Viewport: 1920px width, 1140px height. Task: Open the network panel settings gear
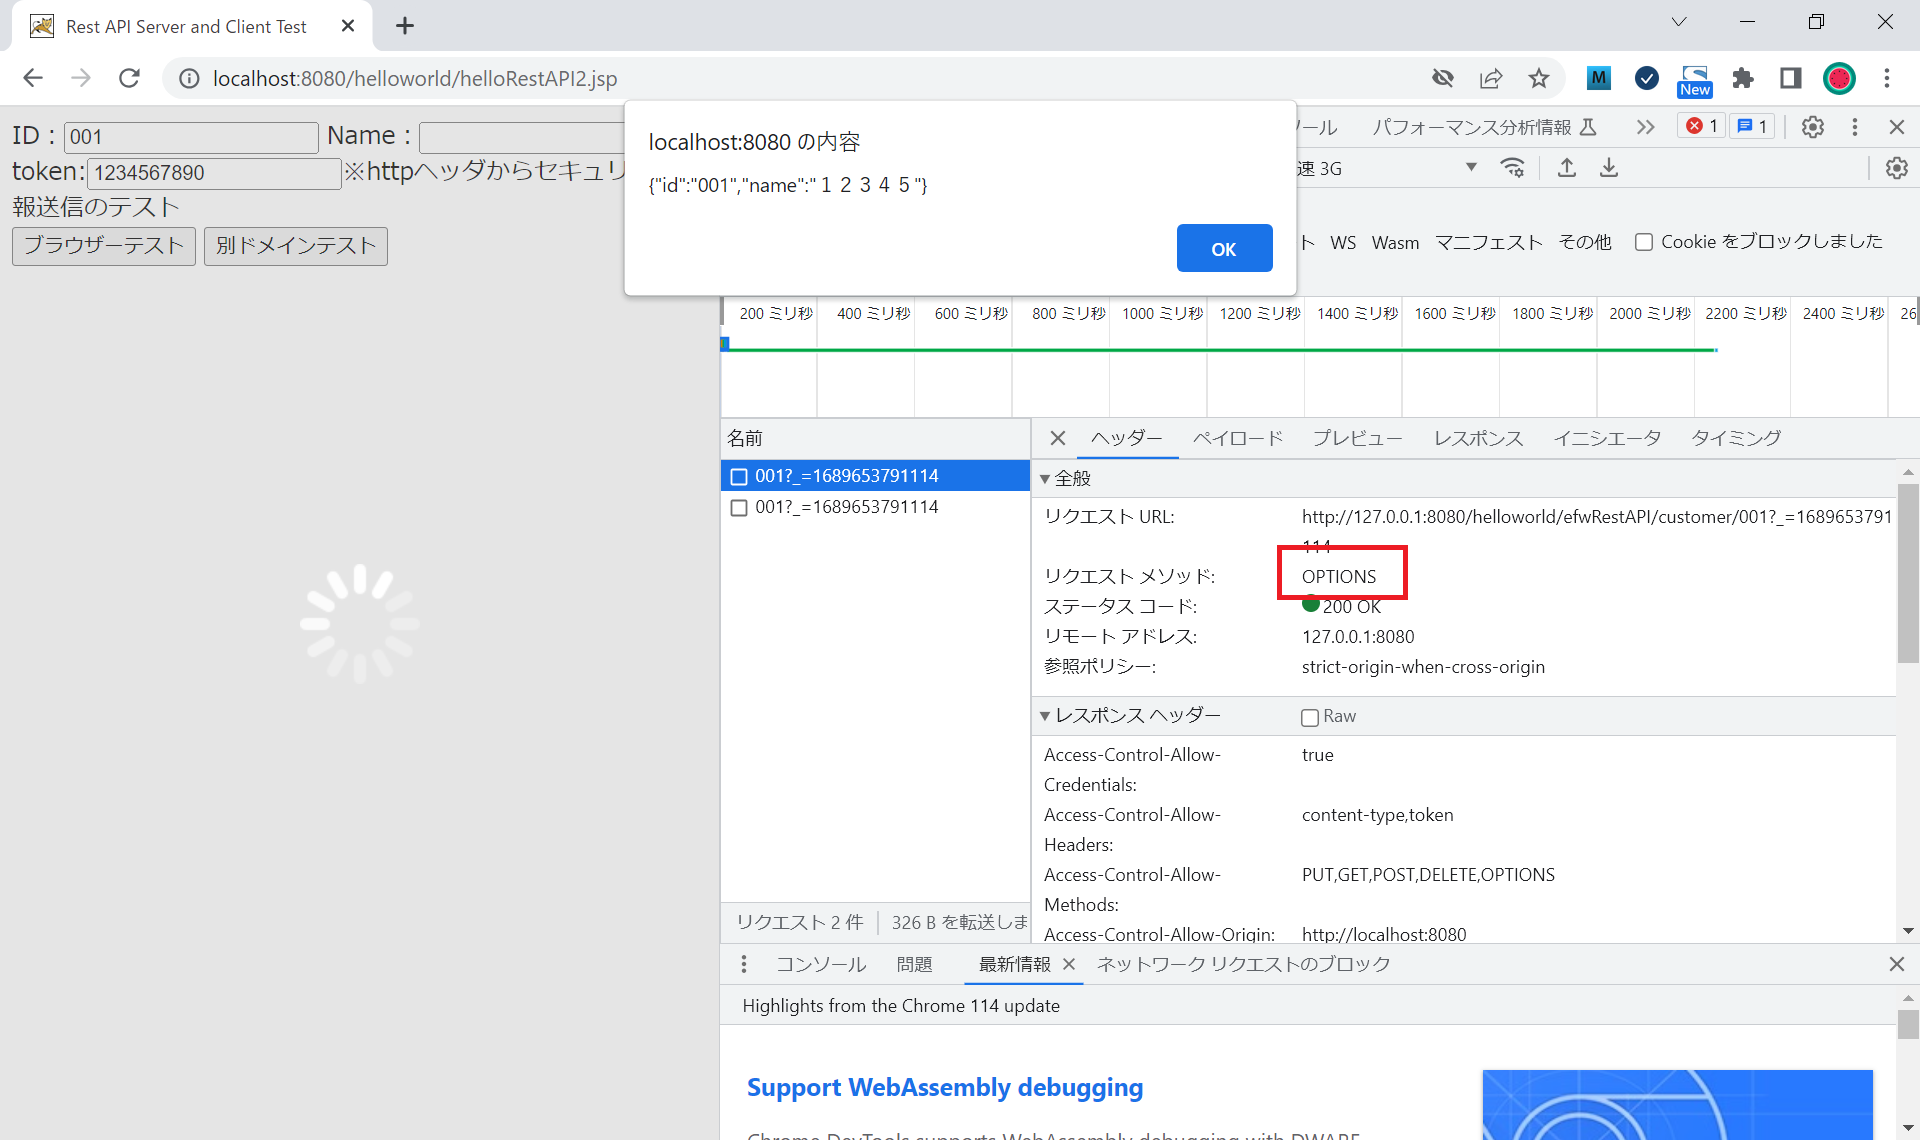(1896, 168)
